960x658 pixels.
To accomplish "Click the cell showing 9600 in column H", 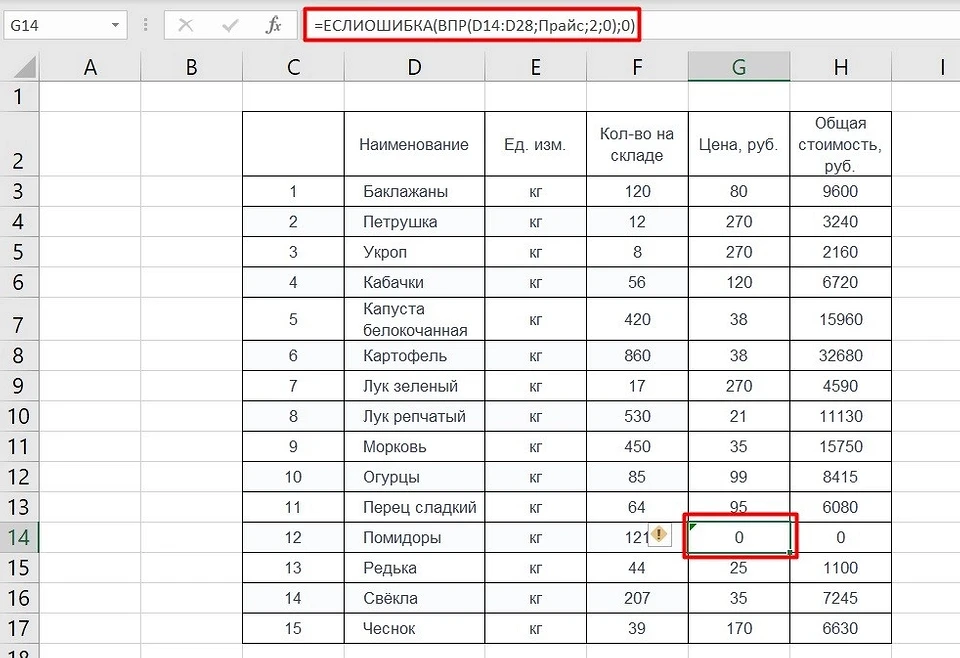I will (x=840, y=191).
